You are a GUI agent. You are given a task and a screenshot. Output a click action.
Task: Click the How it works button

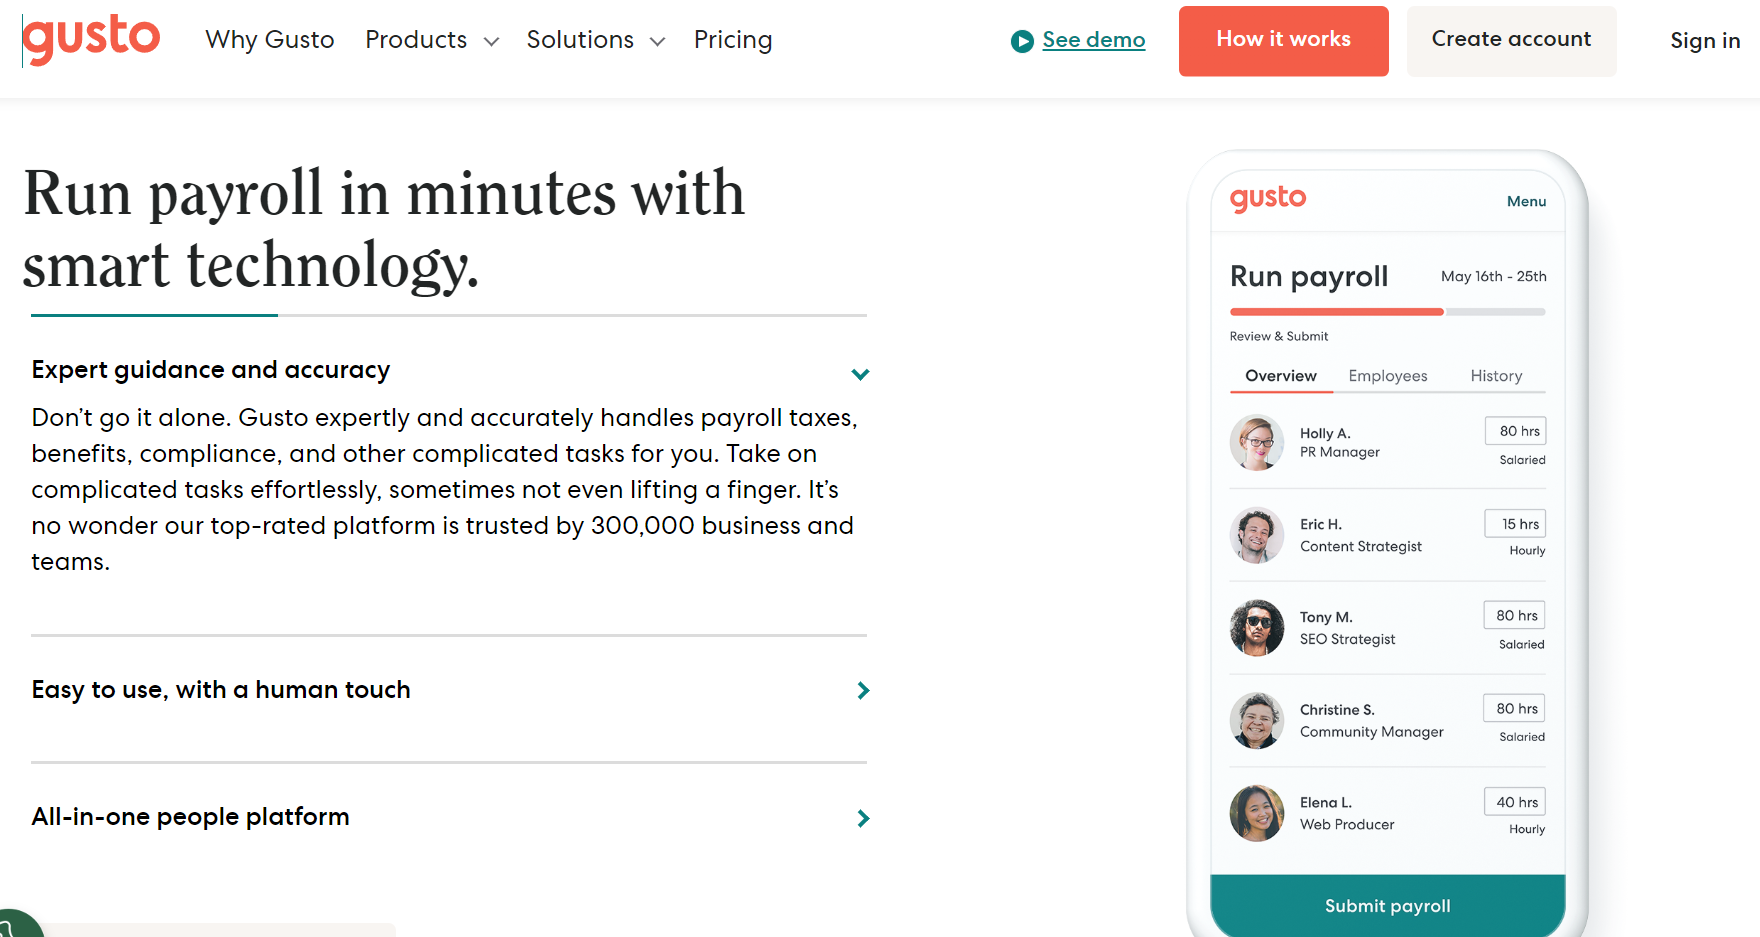1283,41
